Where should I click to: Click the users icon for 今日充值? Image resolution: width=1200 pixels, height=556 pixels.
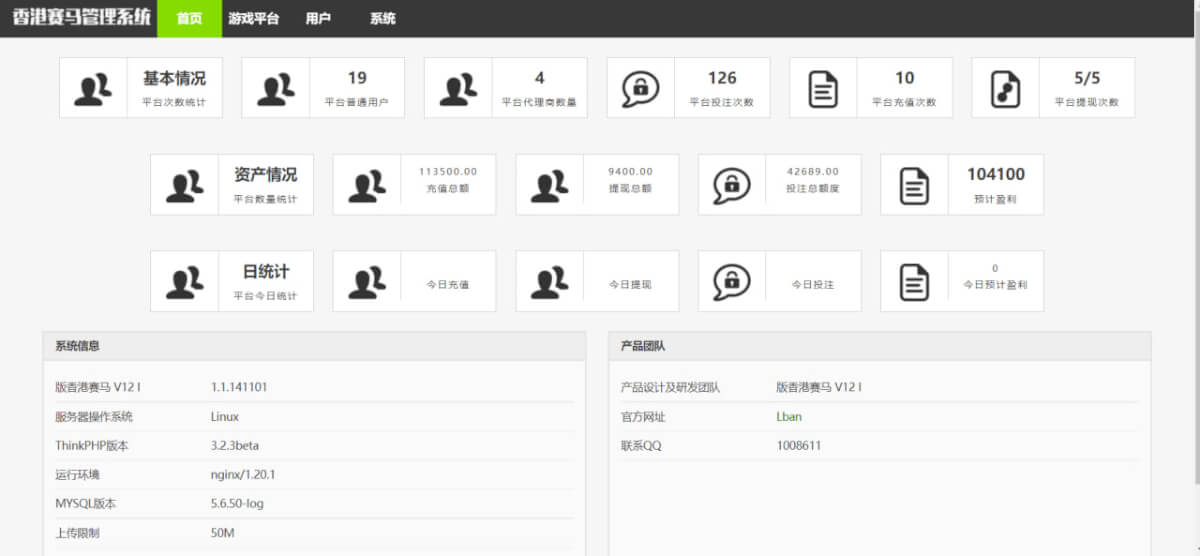[367, 281]
